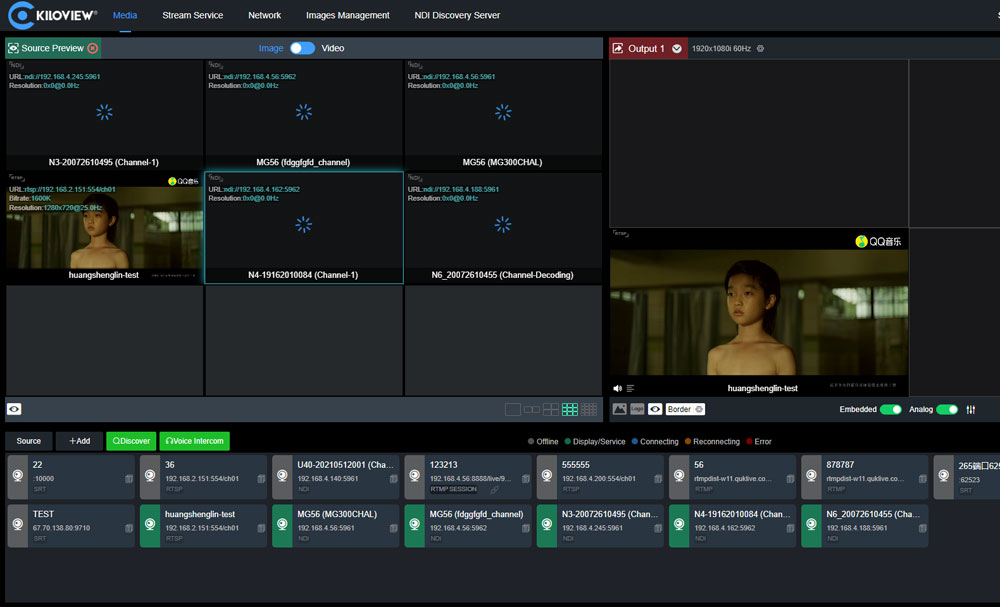Viewport: 1000px width, 607px height.
Task: Toggle output eye visibility icon
Action: [x=655, y=409]
